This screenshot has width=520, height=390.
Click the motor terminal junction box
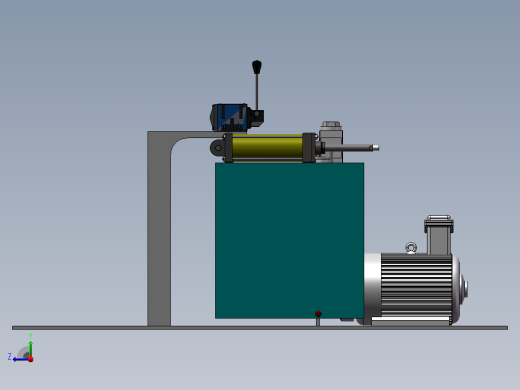(x=439, y=235)
